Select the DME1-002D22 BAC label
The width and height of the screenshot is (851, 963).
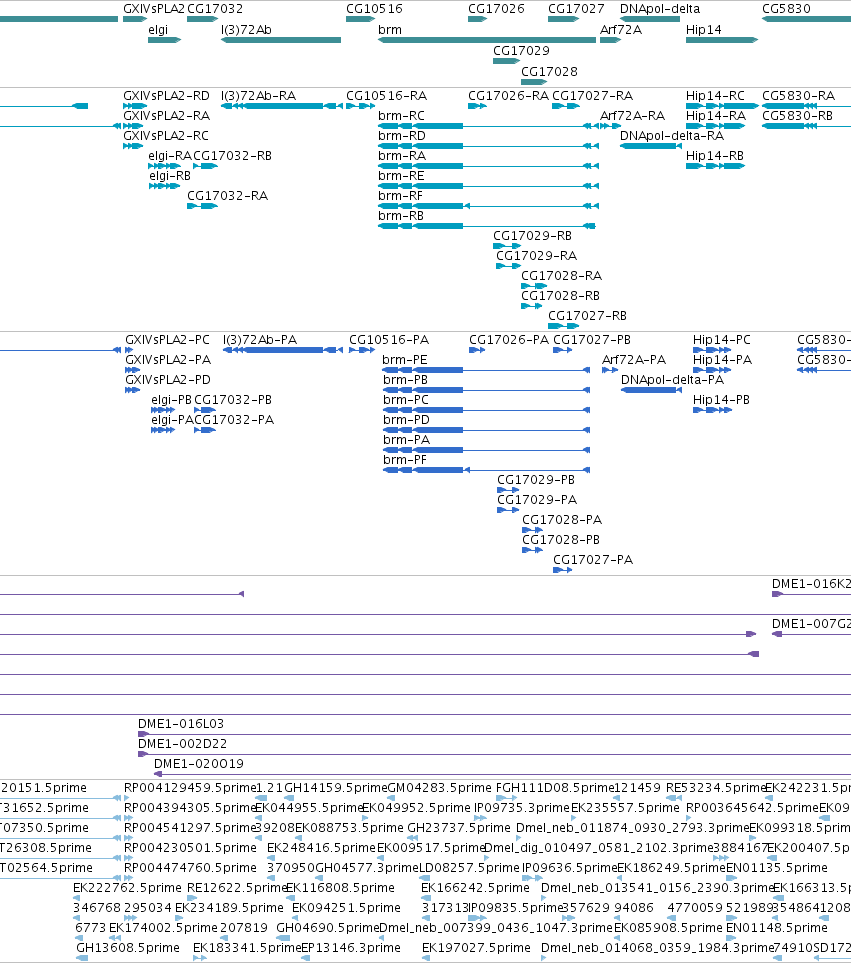pos(182,744)
